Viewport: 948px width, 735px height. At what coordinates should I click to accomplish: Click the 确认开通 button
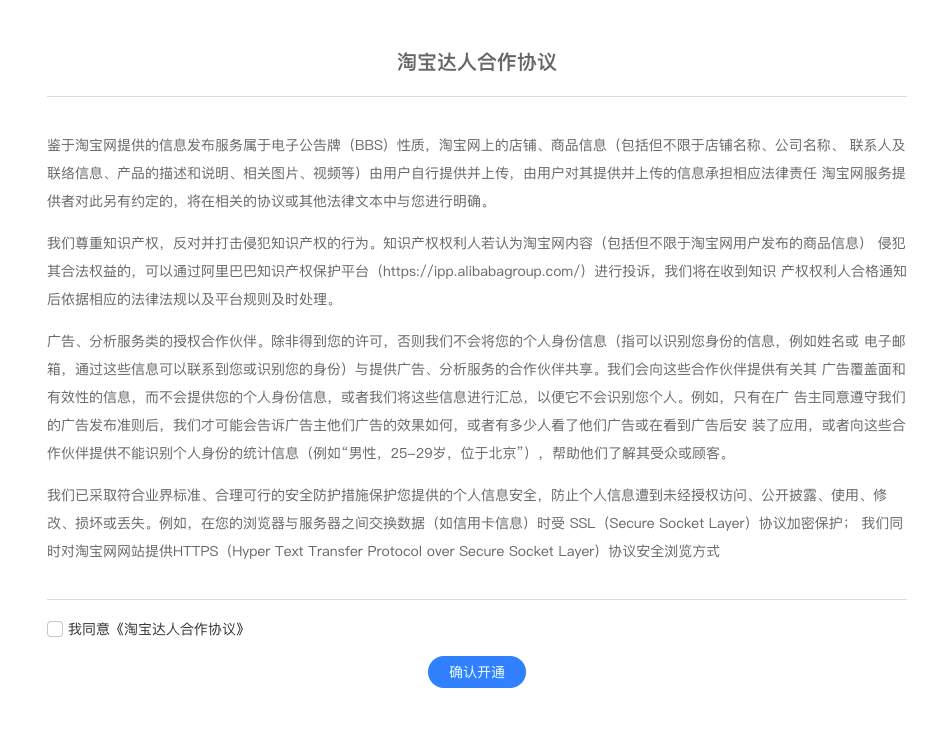point(476,672)
